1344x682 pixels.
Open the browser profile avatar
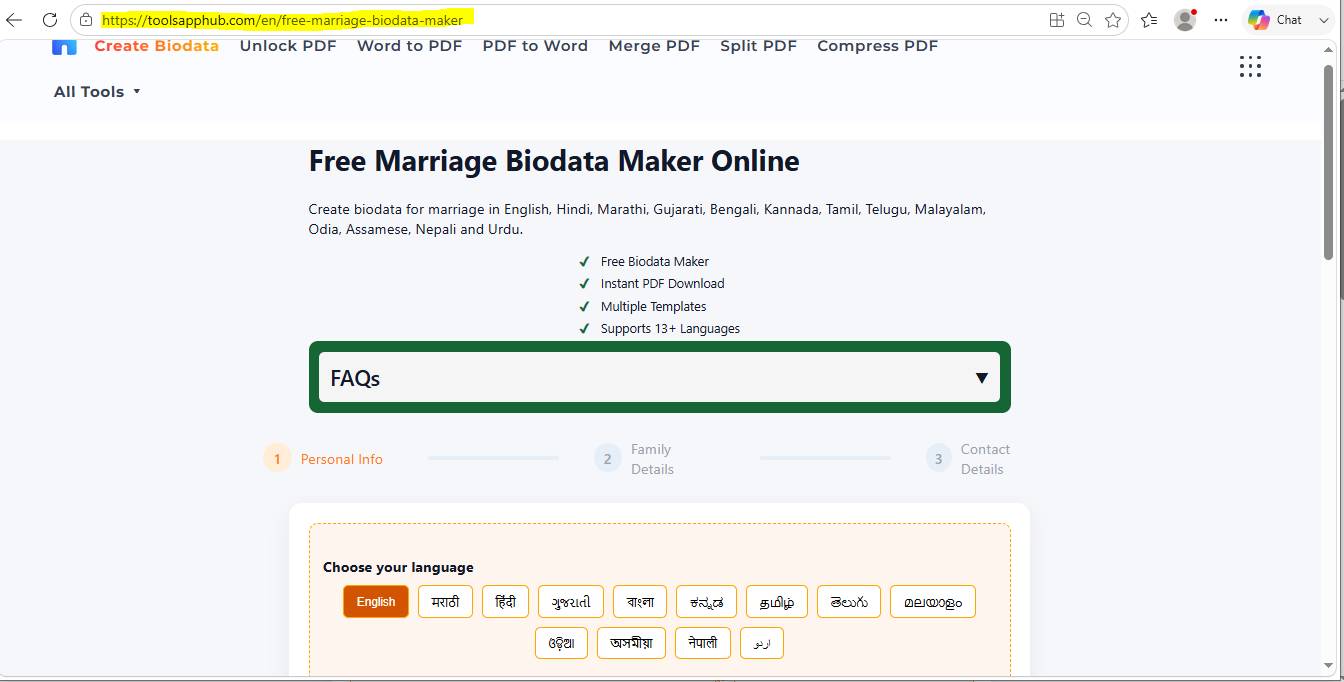click(1185, 19)
